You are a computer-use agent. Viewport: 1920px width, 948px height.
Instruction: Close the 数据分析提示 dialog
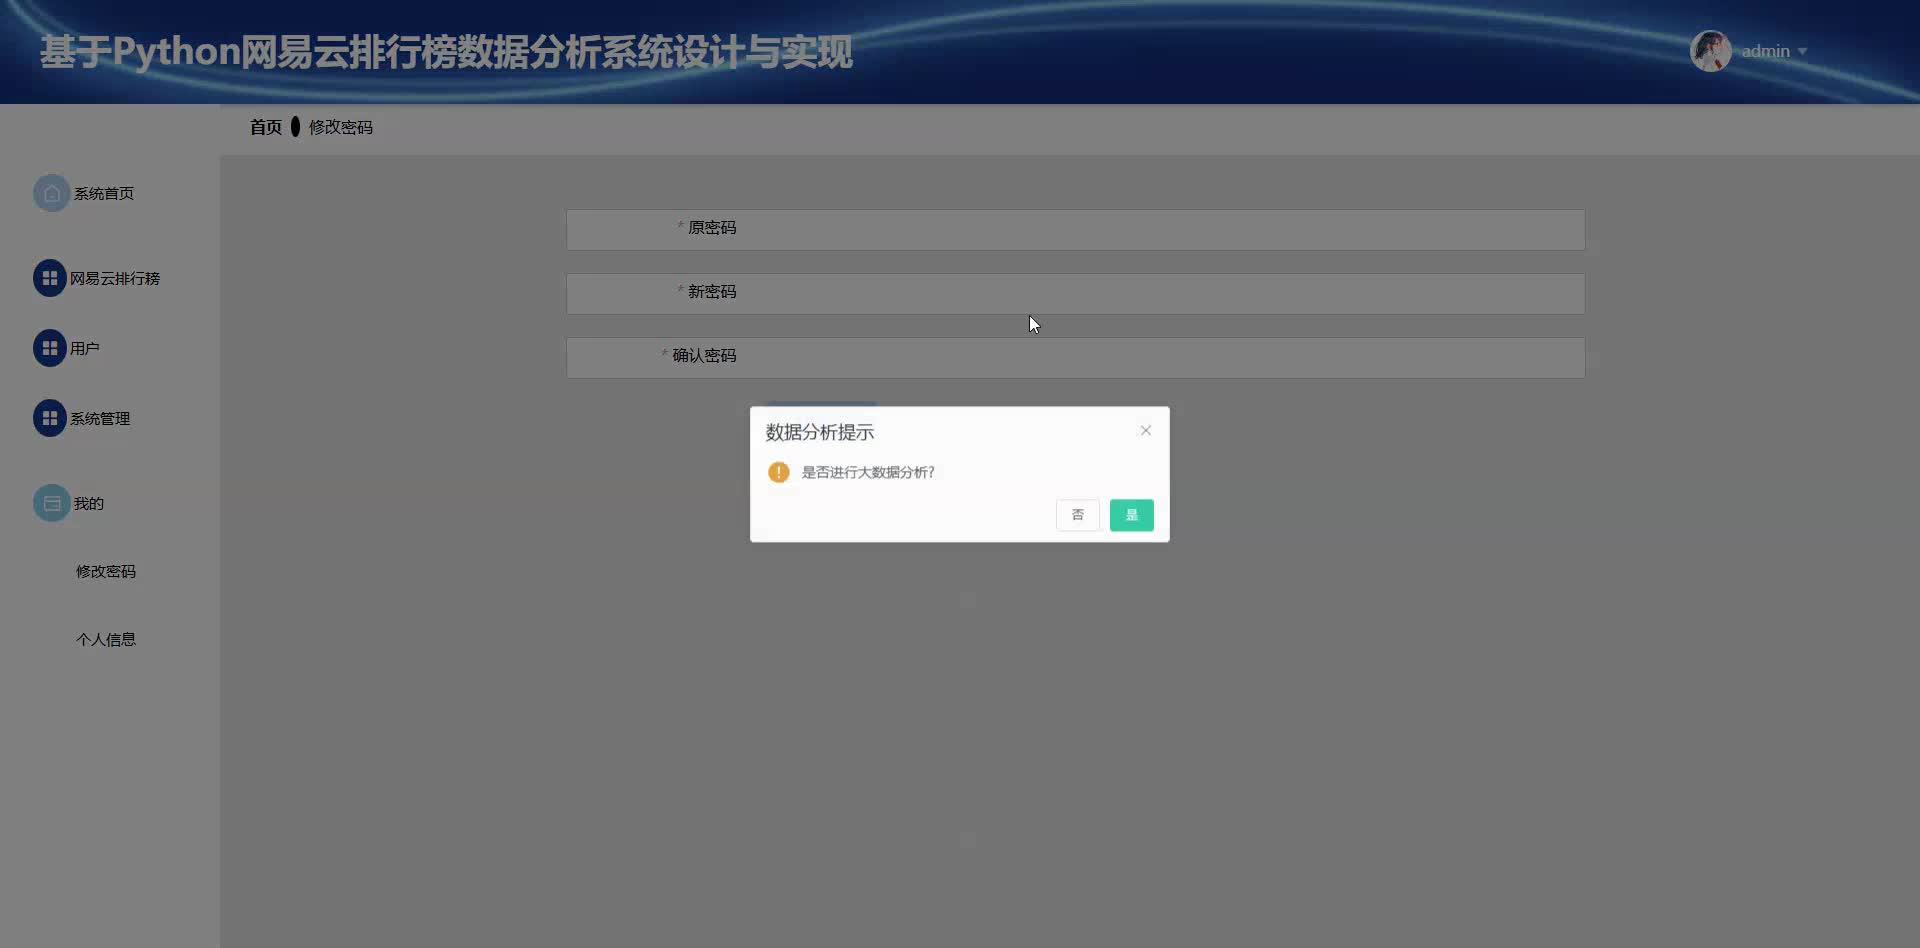point(1145,430)
